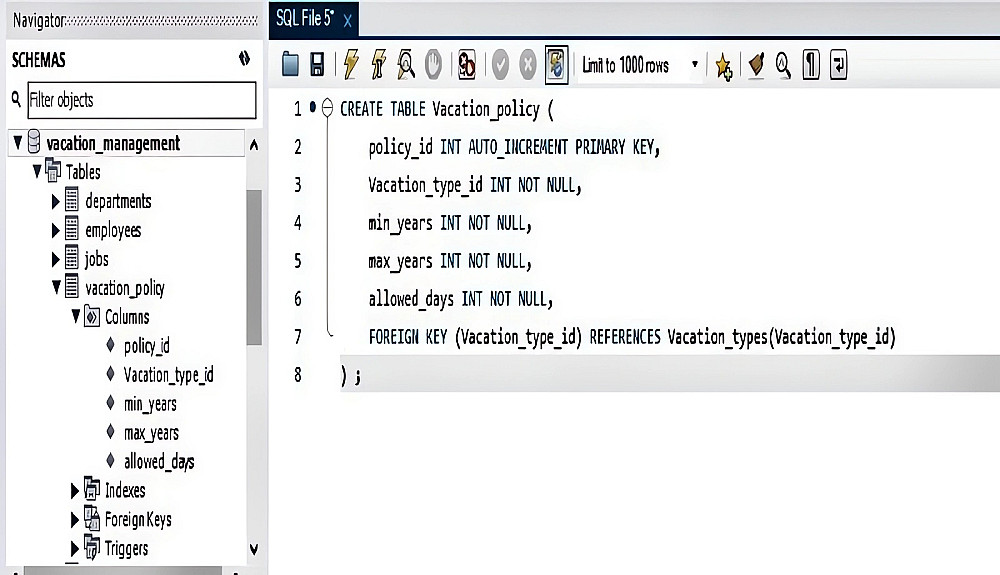Viewport: 1000px width, 575px height.
Task: Select the departments table label
Action: coord(118,201)
